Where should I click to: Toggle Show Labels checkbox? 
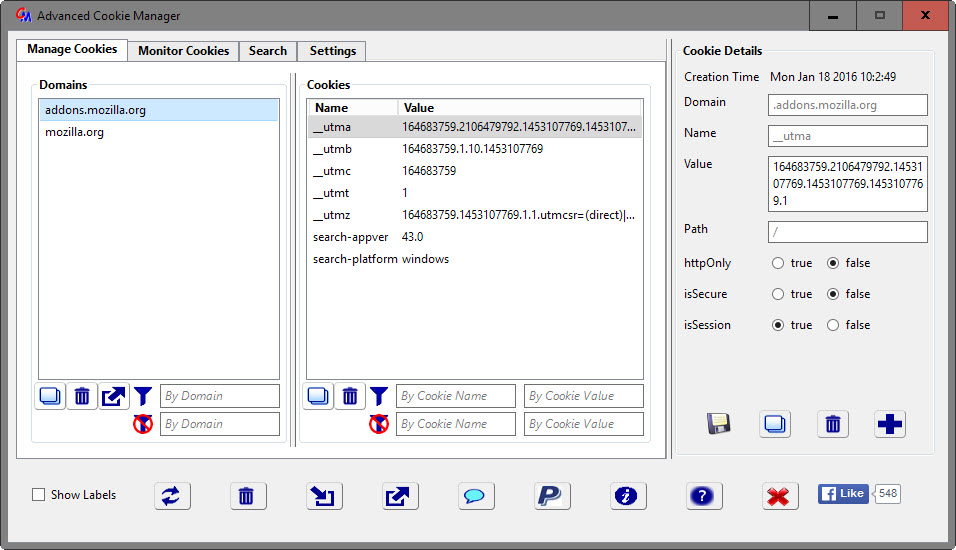(38, 495)
